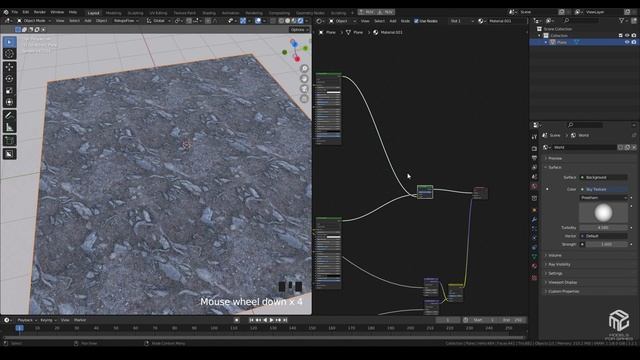
Task: Open Object Mode dropdown in viewport header
Action: (x=34, y=20)
